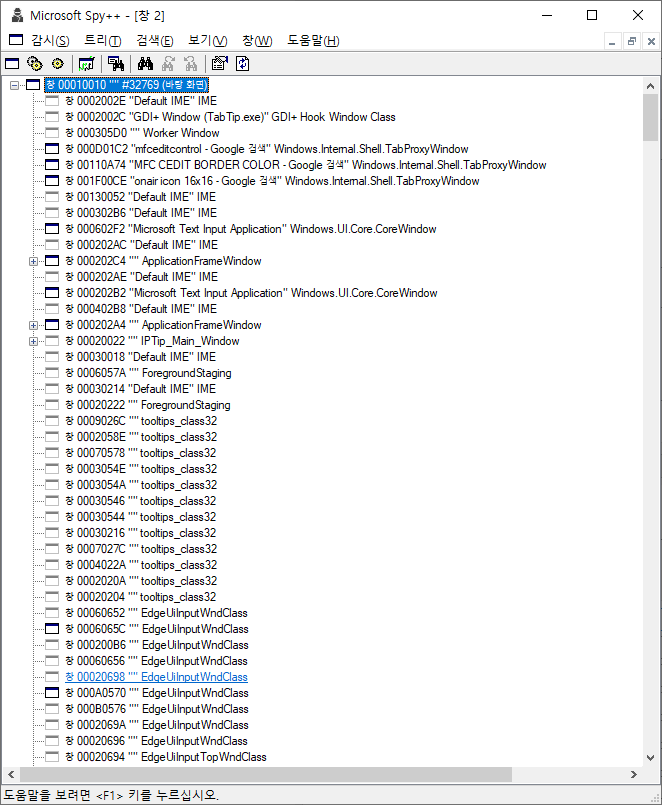
Task: Open the 창(W) menu
Action: (257, 40)
